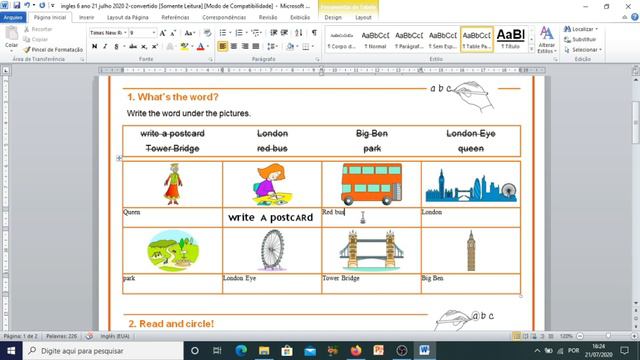
Task: Click the Localizar button
Action: click(x=581, y=29)
